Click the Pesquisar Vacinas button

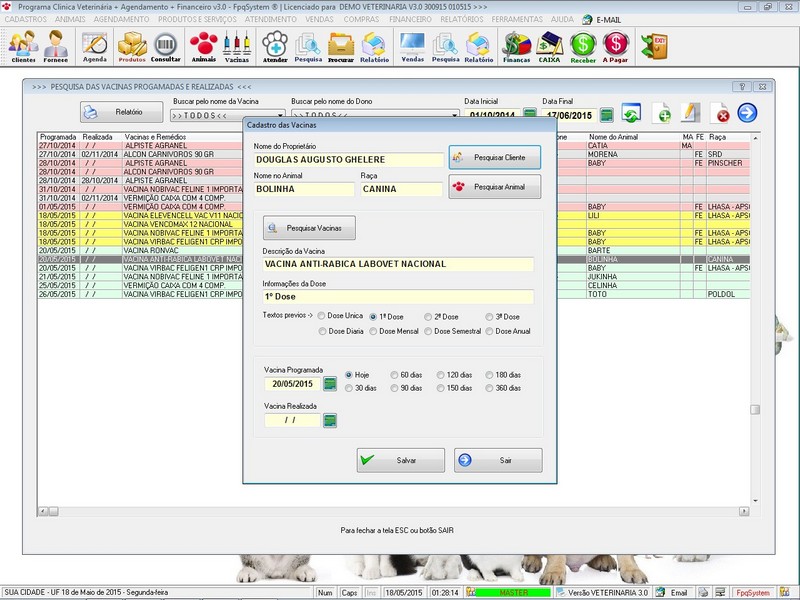pyautogui.click(x=309, y=228)
